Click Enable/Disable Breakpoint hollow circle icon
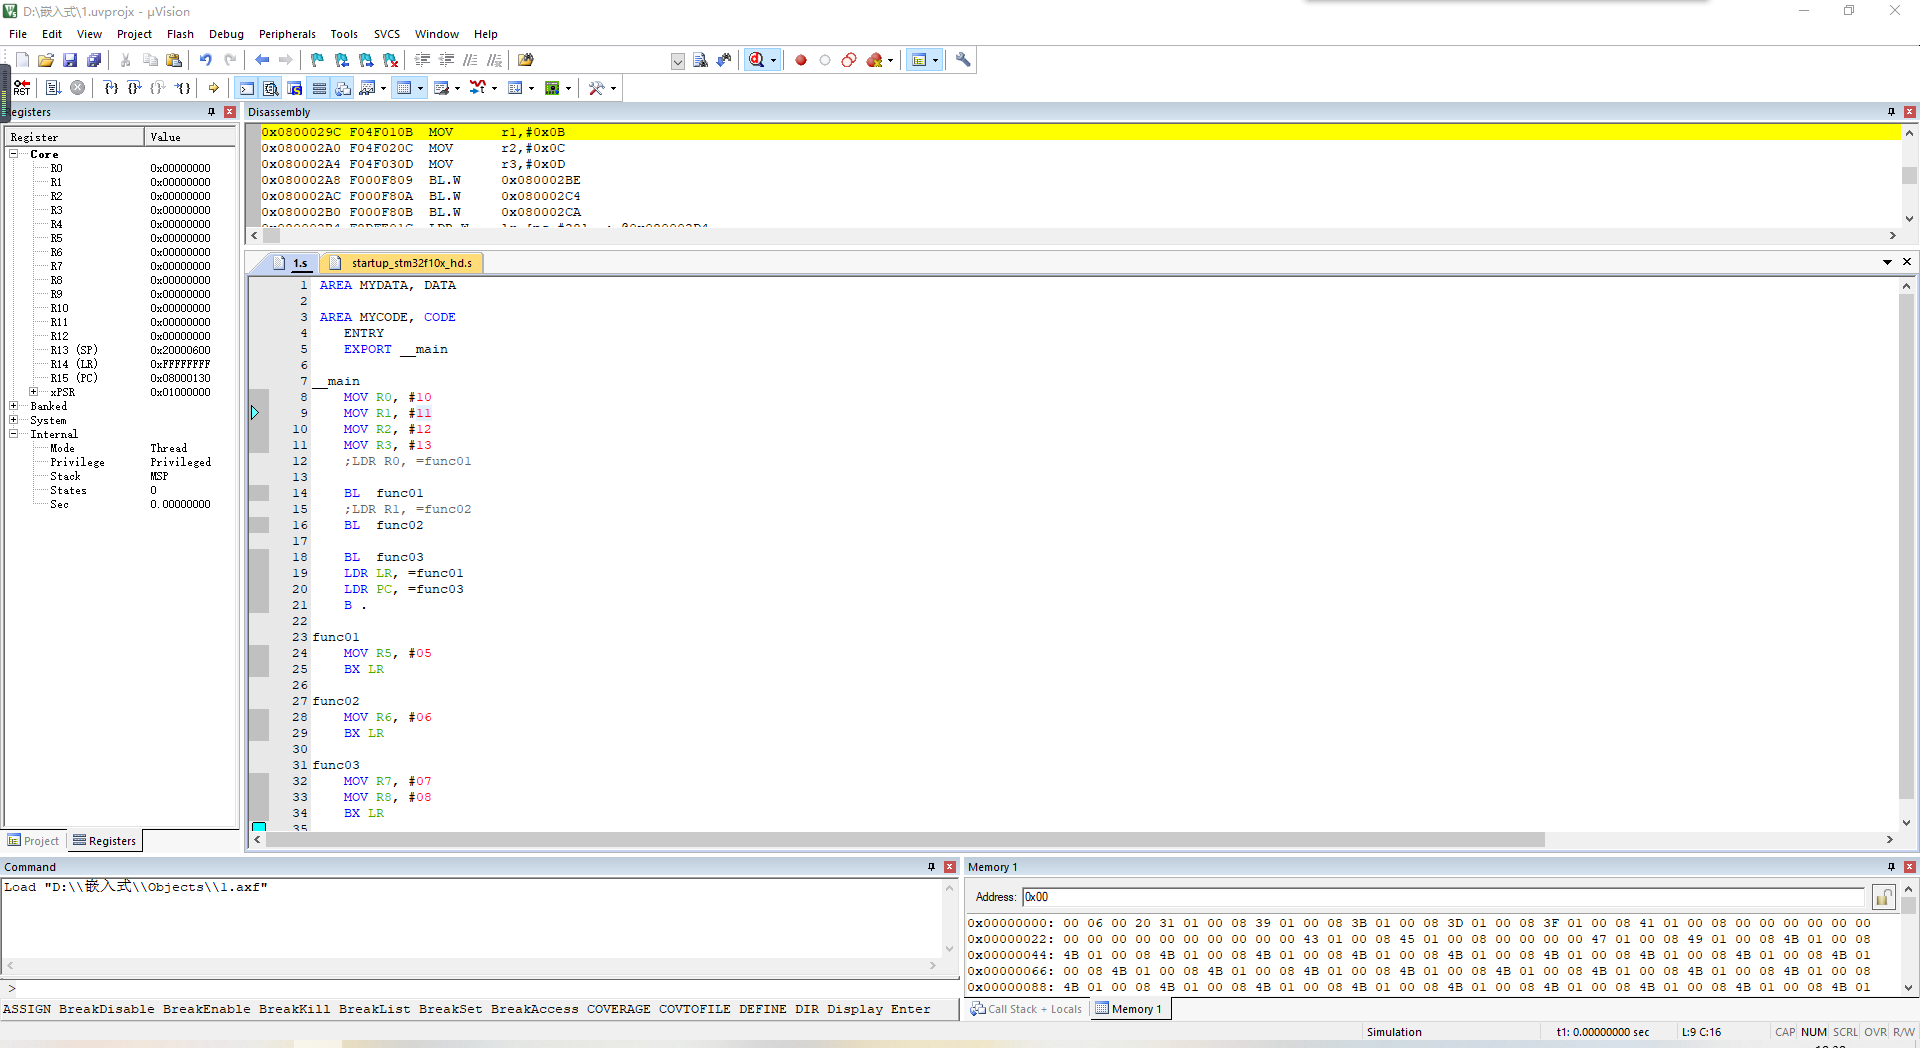1920x1048 pixels. [x=825, y=60]
